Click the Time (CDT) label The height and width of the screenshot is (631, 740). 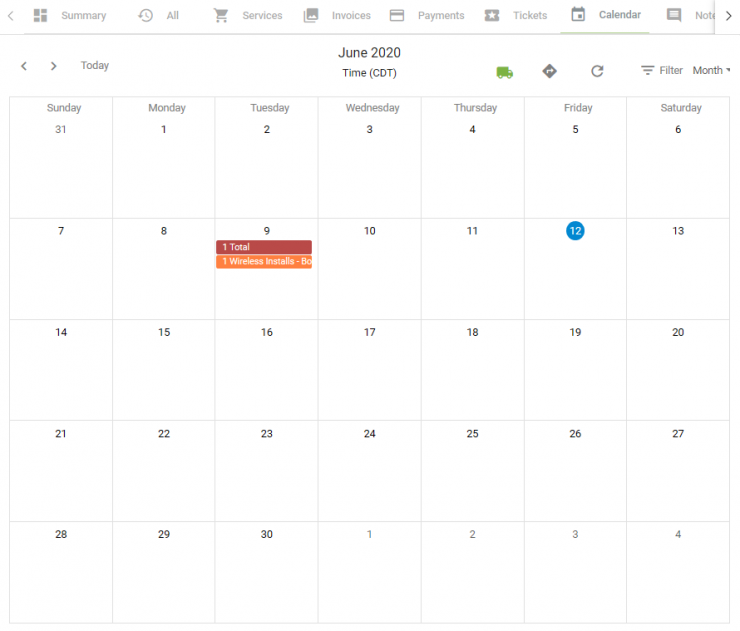point(370,73)
